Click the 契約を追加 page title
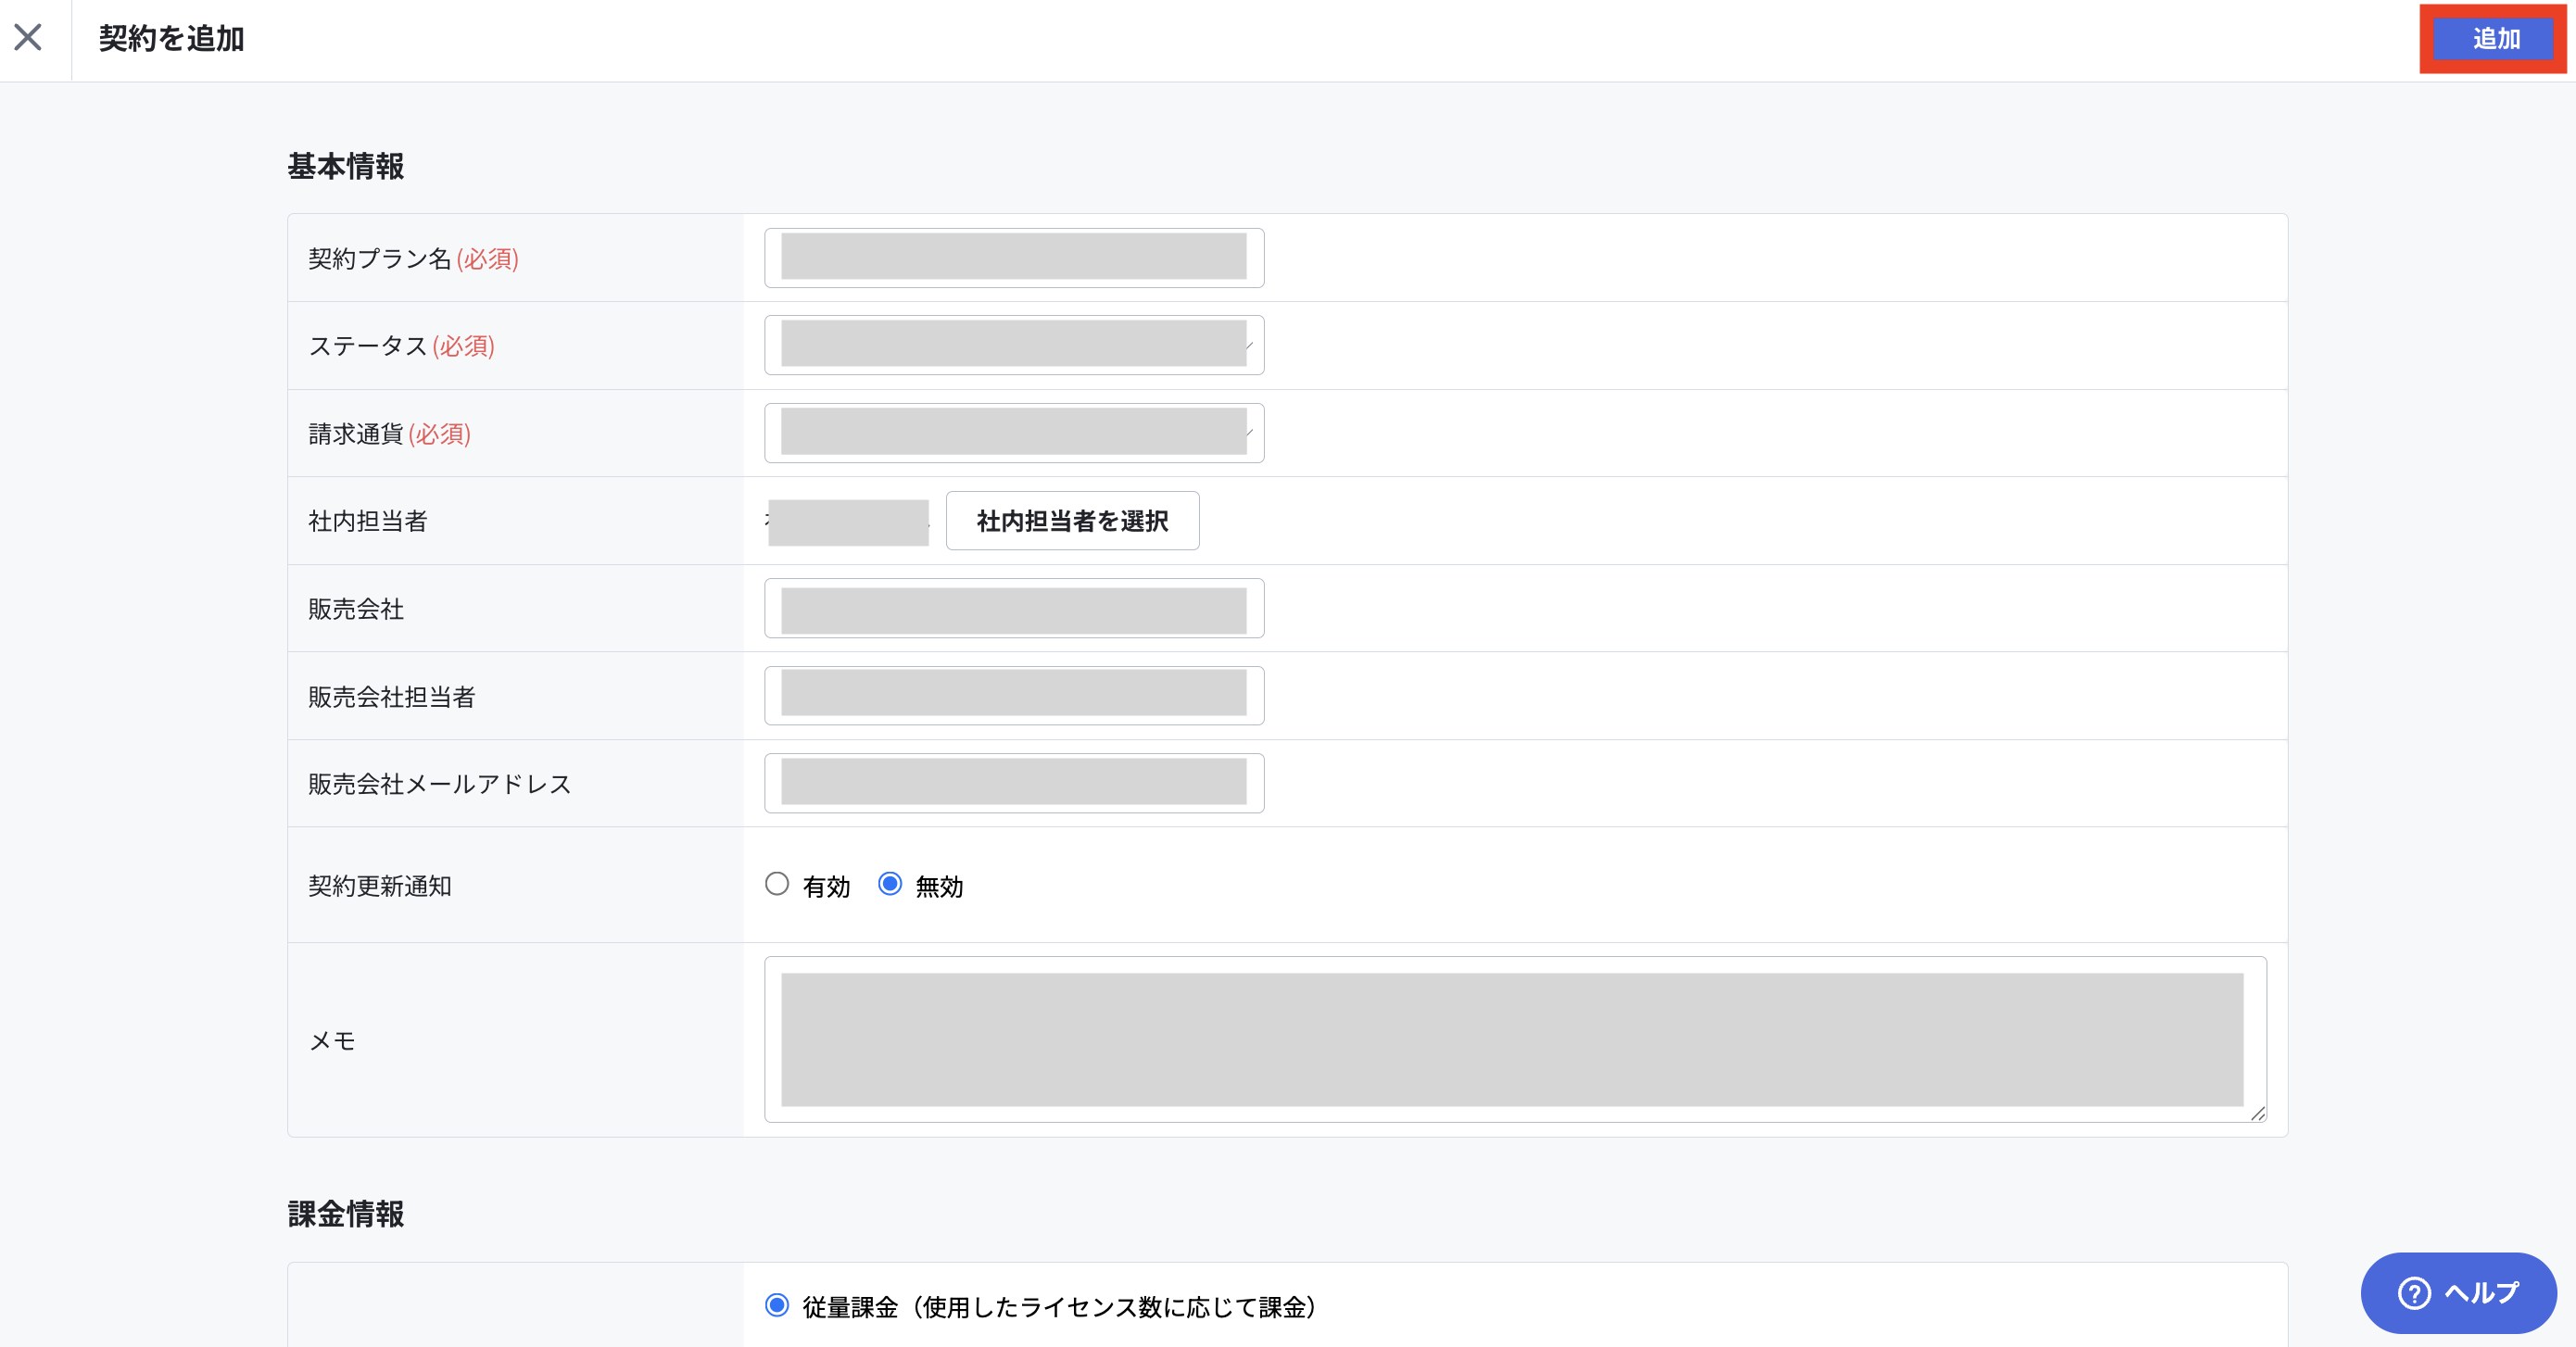The height and width of the screenshot is (1347, 2576). (172, 38)
